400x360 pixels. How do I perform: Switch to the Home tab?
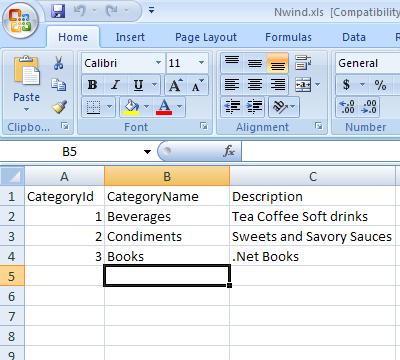click(73, 37)
